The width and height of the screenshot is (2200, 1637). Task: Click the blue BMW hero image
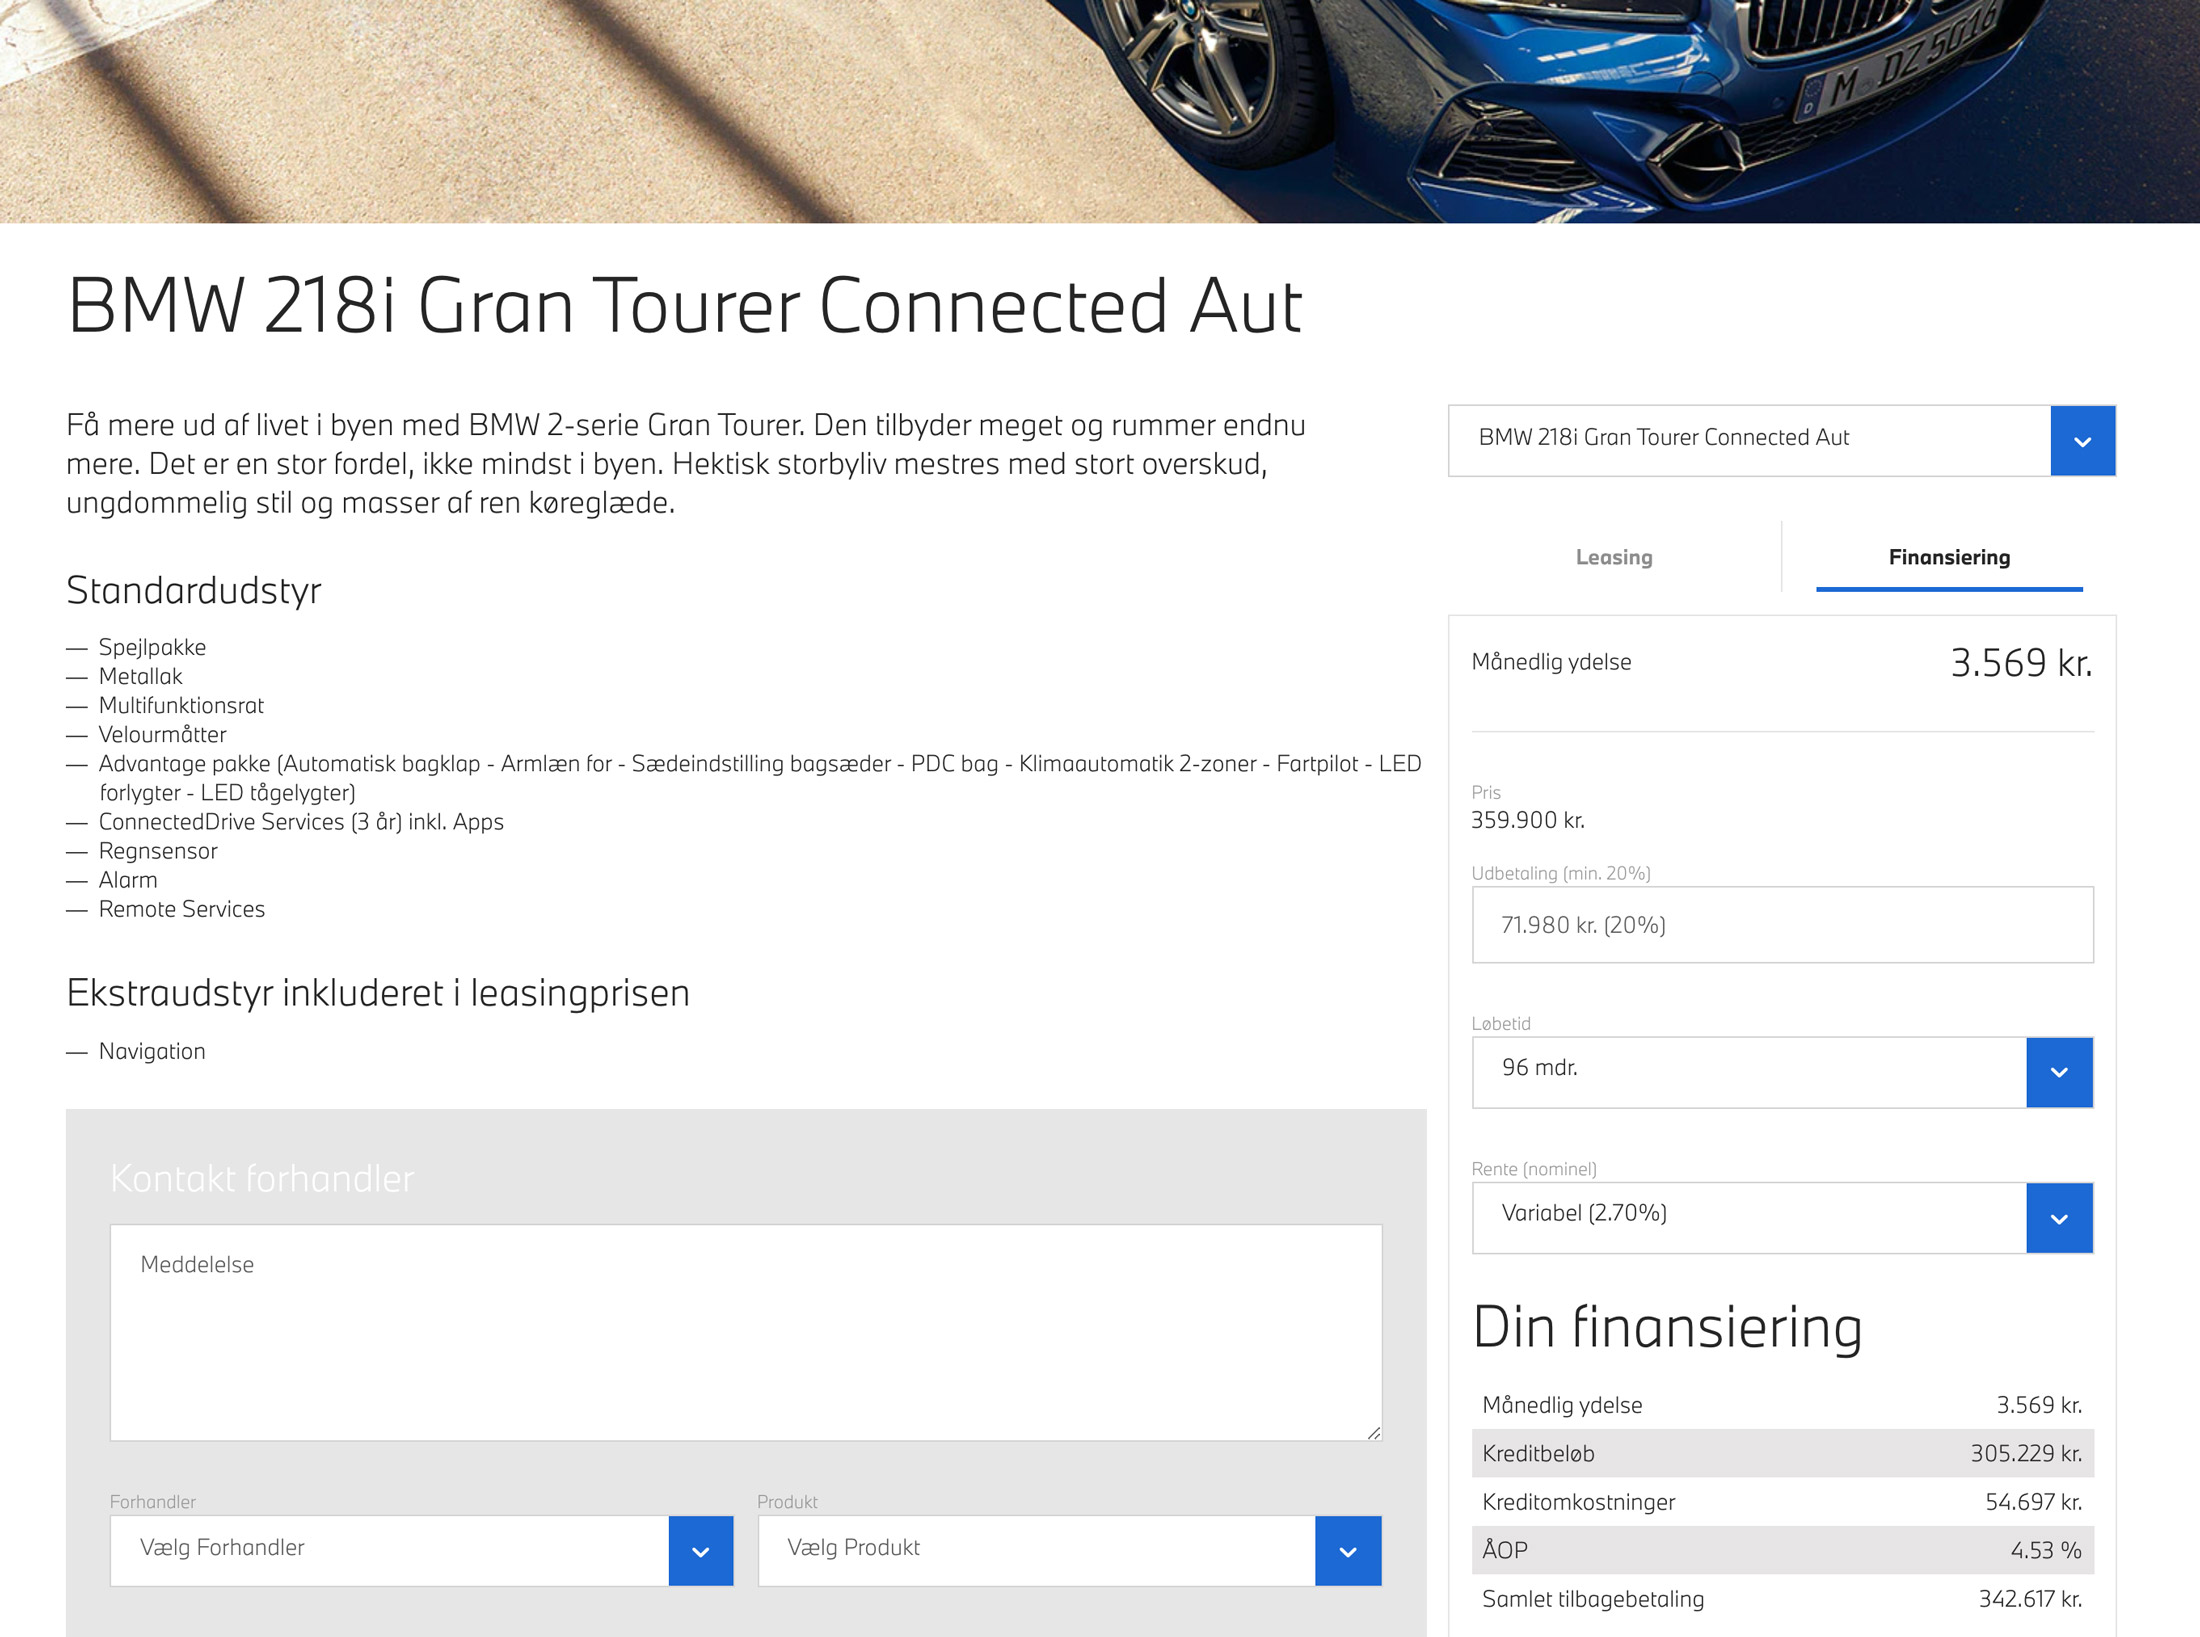pyautogui.click(x=1100, y=111)
